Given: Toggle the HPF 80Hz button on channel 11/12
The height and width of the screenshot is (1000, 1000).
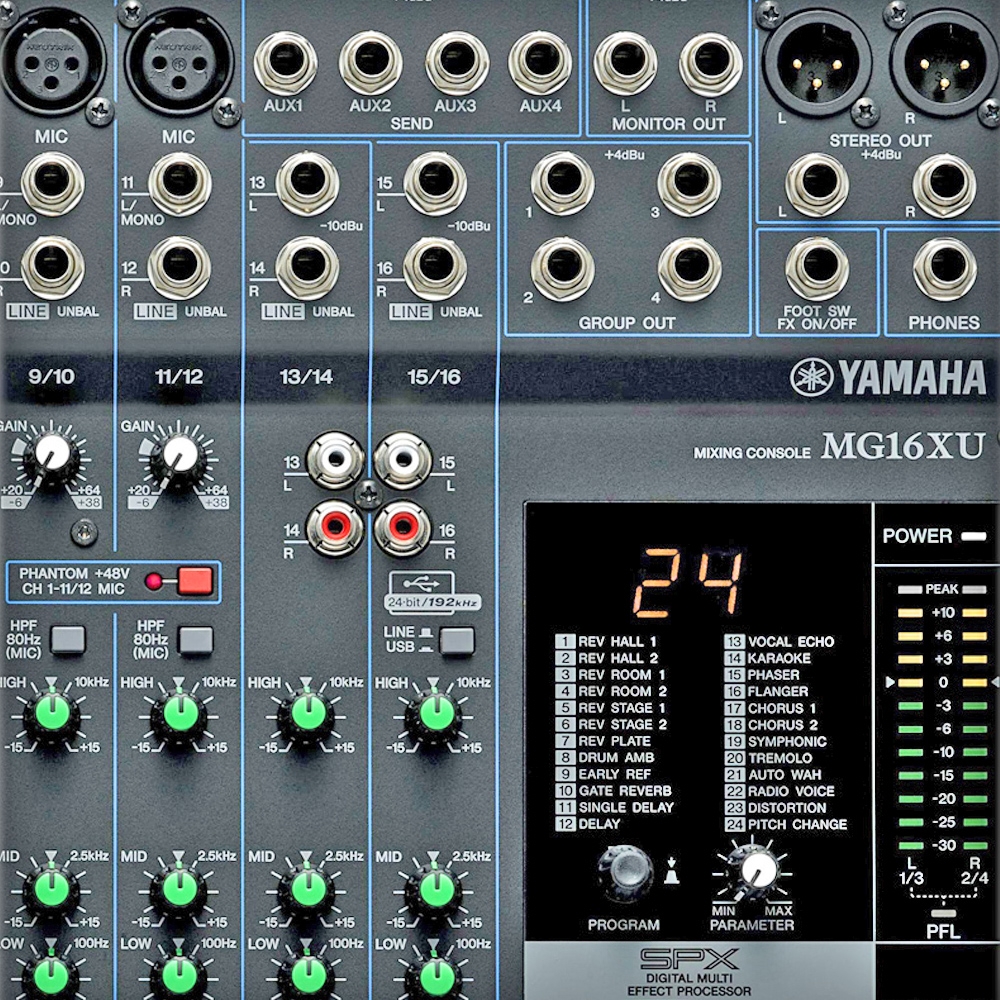Looking at the screenshot, I should coord(195,640).
